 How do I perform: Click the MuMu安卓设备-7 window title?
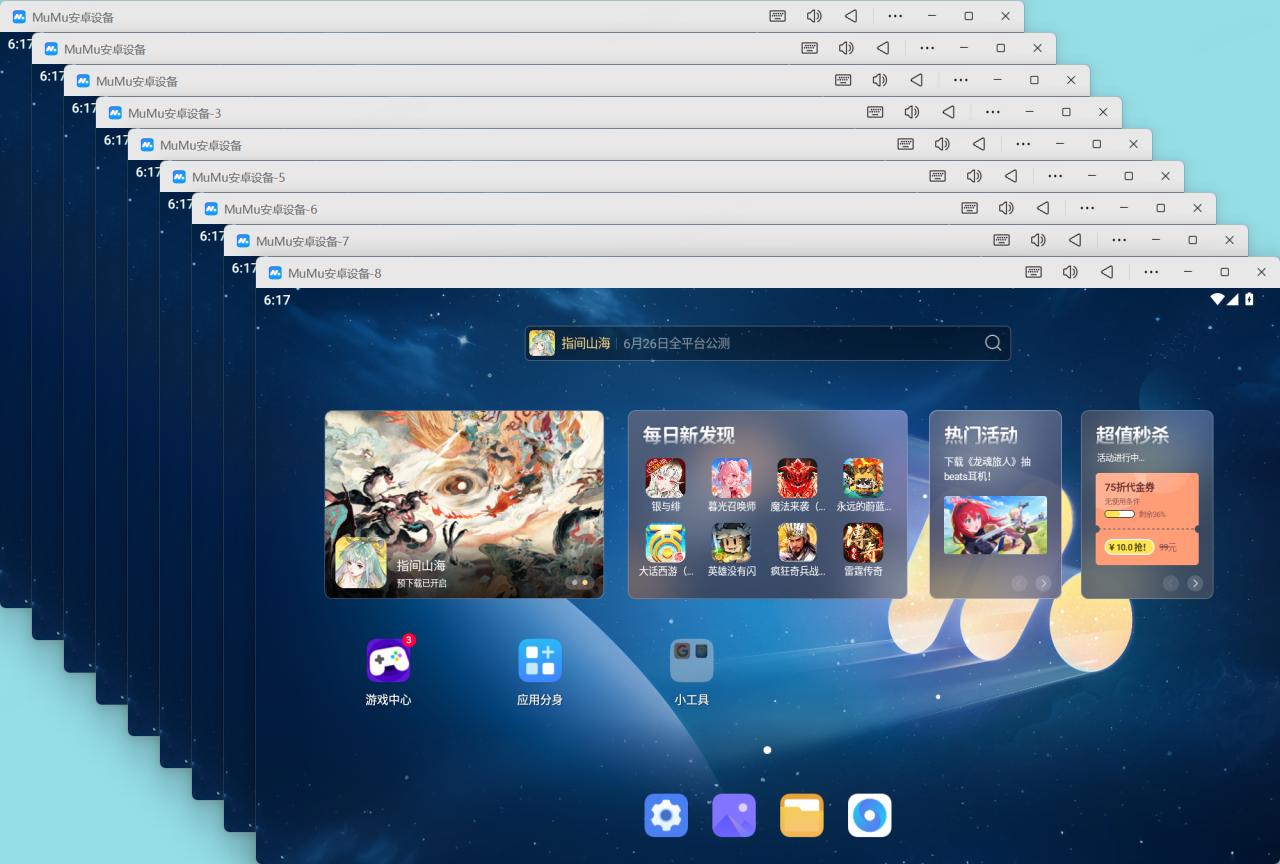pyautogui.click(x=303, y=241)
